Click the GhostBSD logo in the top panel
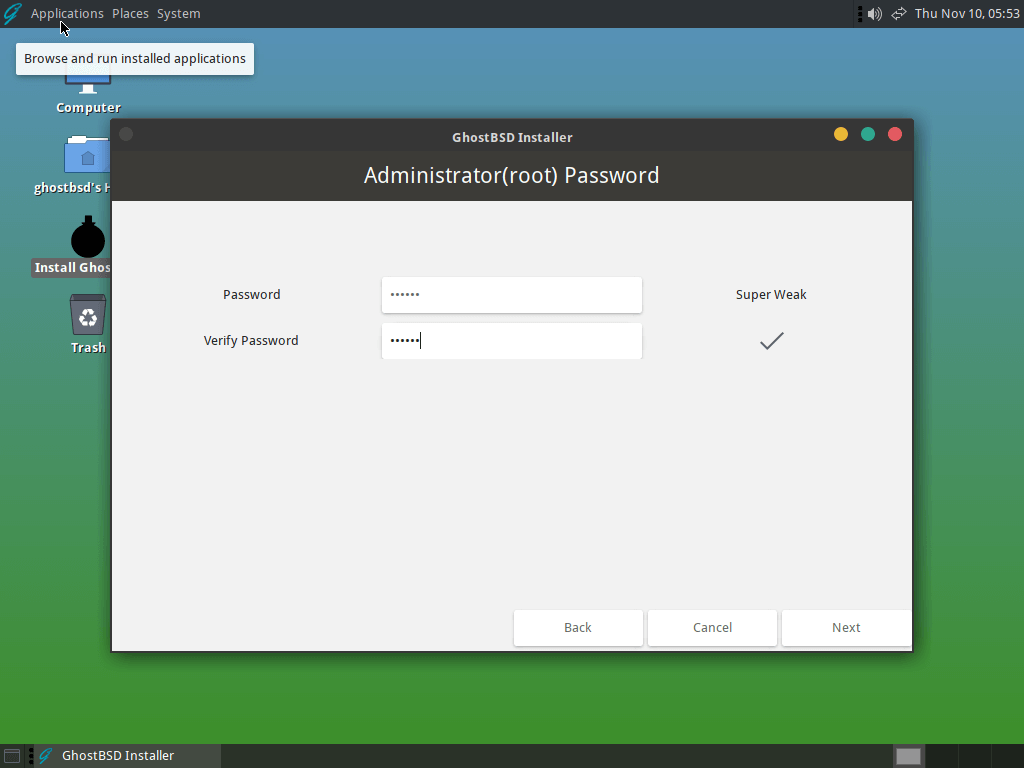Viewport: 1024px width, 768px height. click(13, 13)
